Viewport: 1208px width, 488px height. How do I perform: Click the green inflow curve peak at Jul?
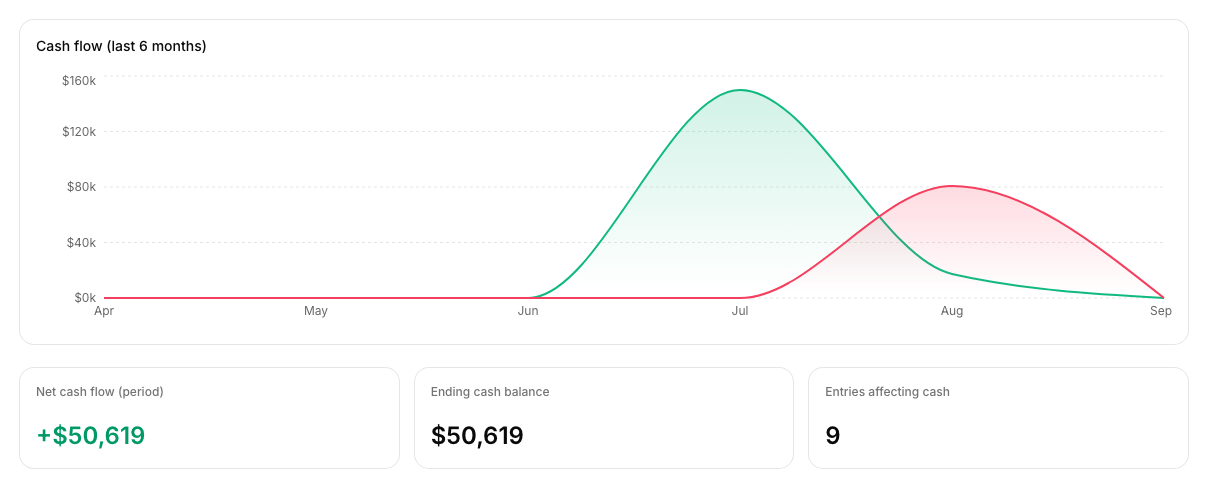(740, 90)
